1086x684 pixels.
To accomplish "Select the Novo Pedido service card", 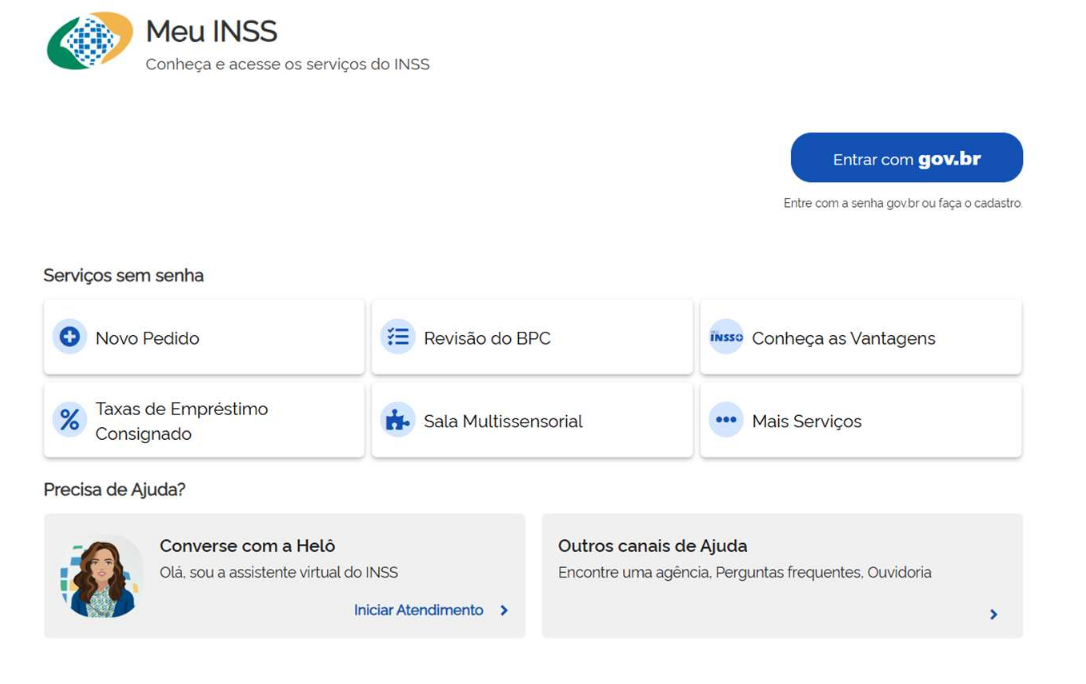I will [204, 337].
